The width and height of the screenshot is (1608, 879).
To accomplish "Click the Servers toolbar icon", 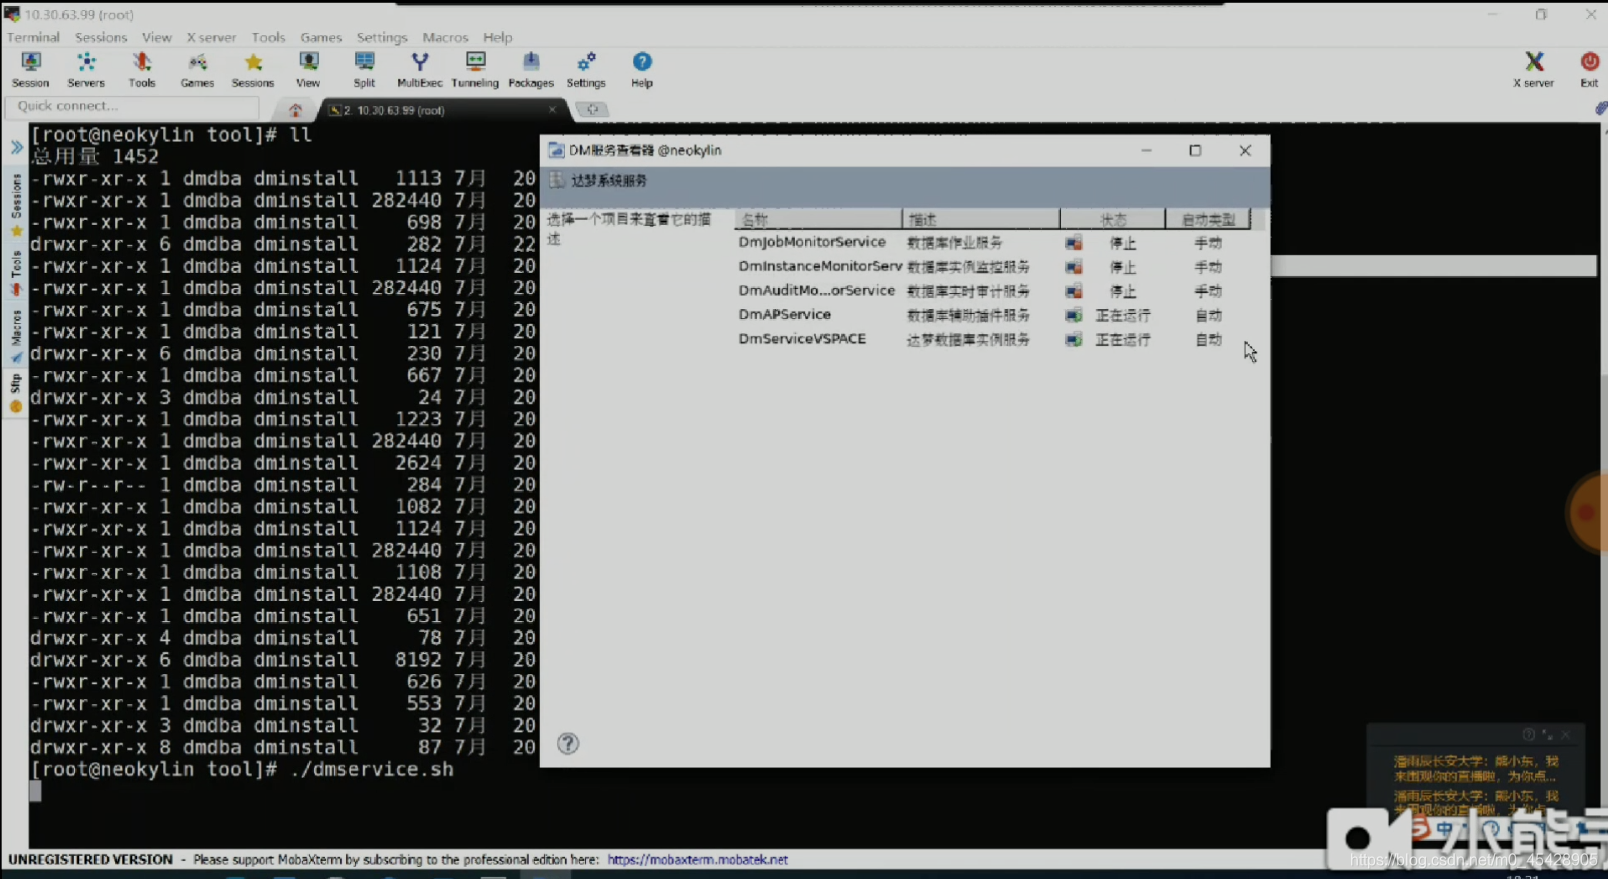I will pos(86,69).
